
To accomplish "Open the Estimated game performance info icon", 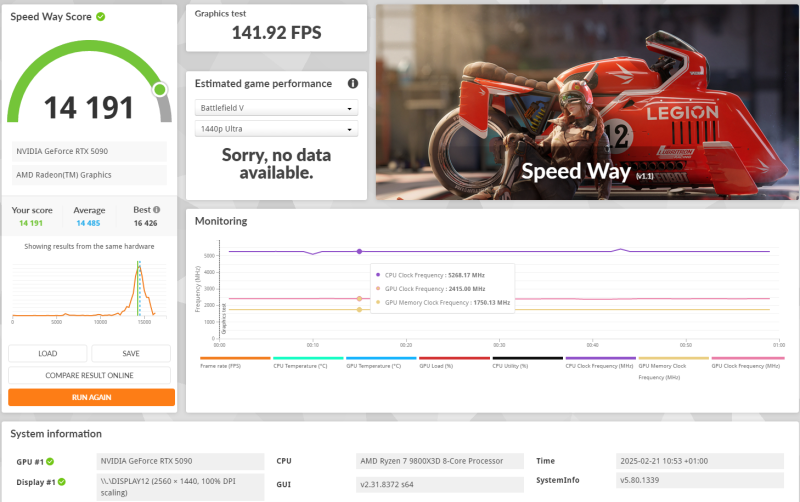I will pyautogui.click(x=353, y=83).
